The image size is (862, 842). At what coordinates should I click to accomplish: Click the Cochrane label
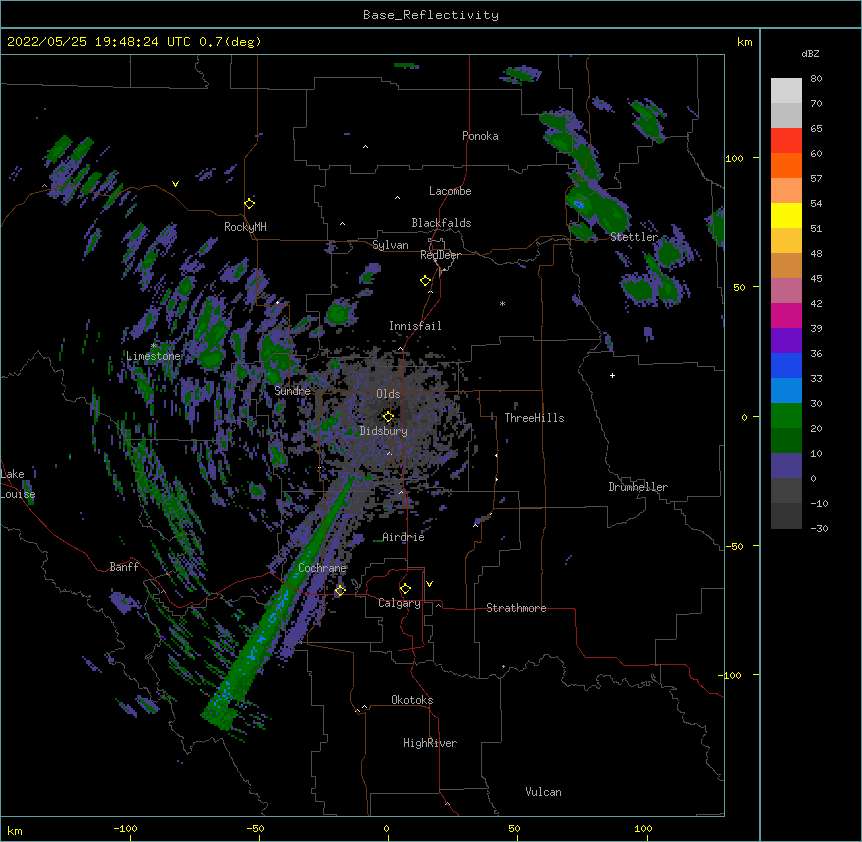point(322,568)
